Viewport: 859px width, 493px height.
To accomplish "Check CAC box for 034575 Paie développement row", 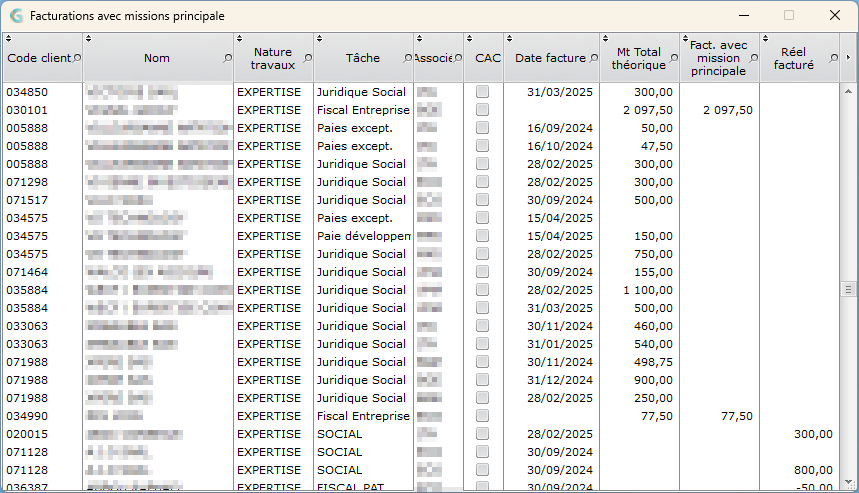I will (482, 236).
